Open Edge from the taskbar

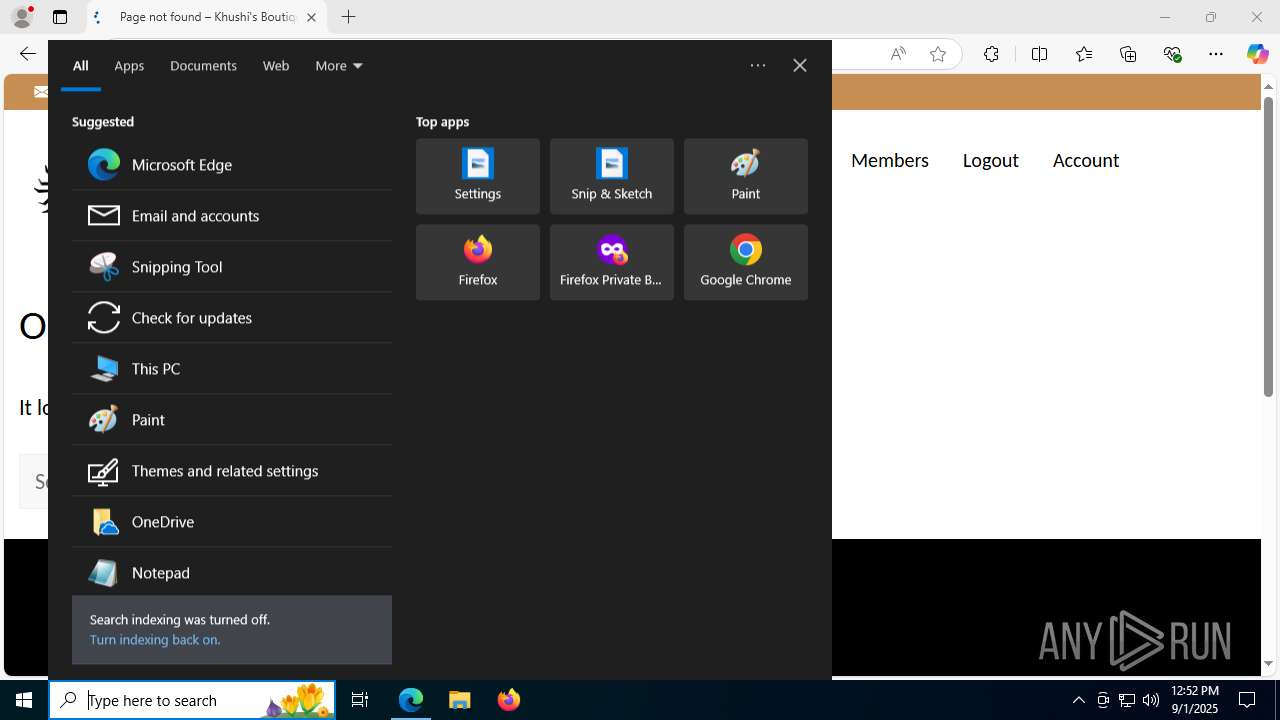411,700
